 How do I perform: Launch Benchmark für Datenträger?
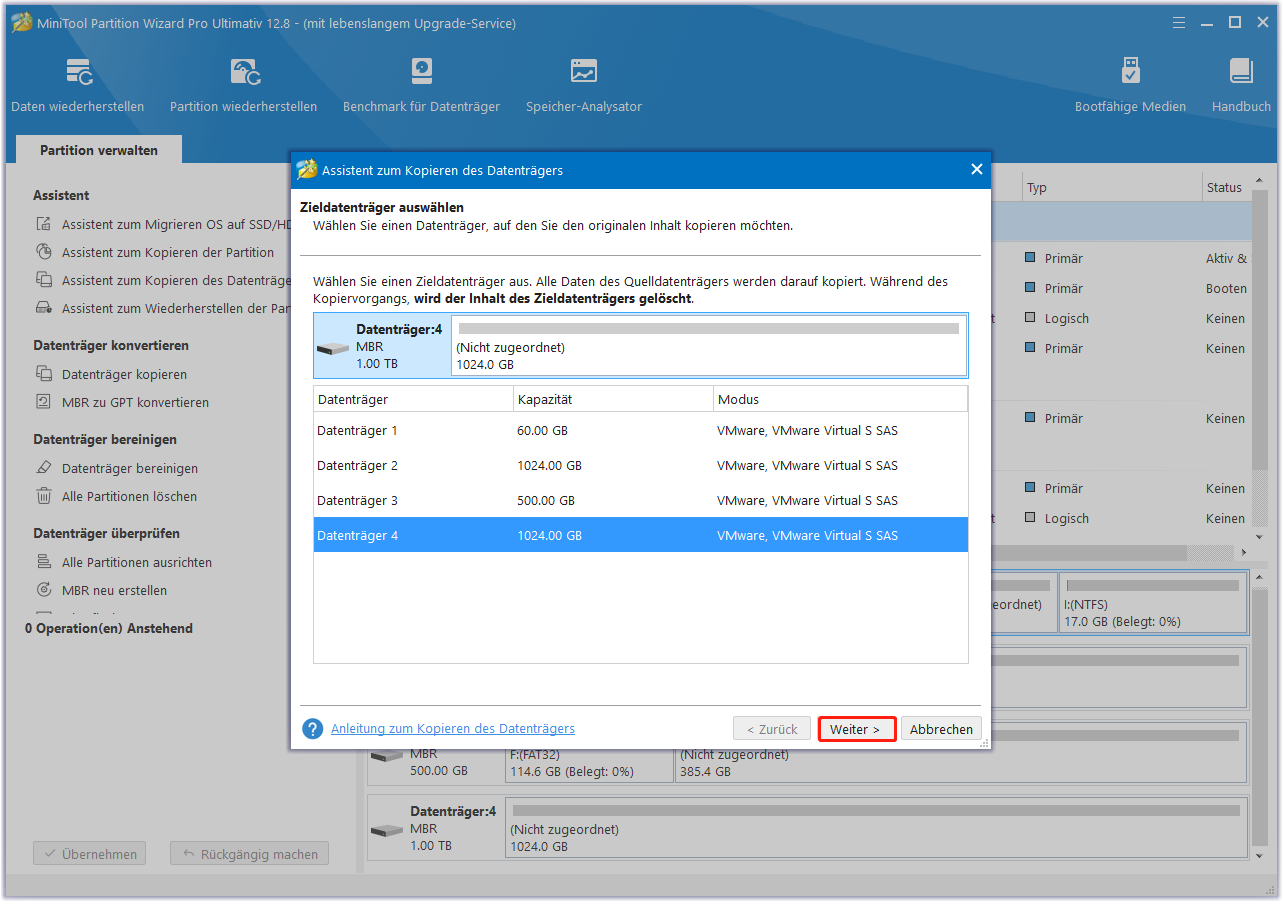pyautogui.click(x=421, y=85)
